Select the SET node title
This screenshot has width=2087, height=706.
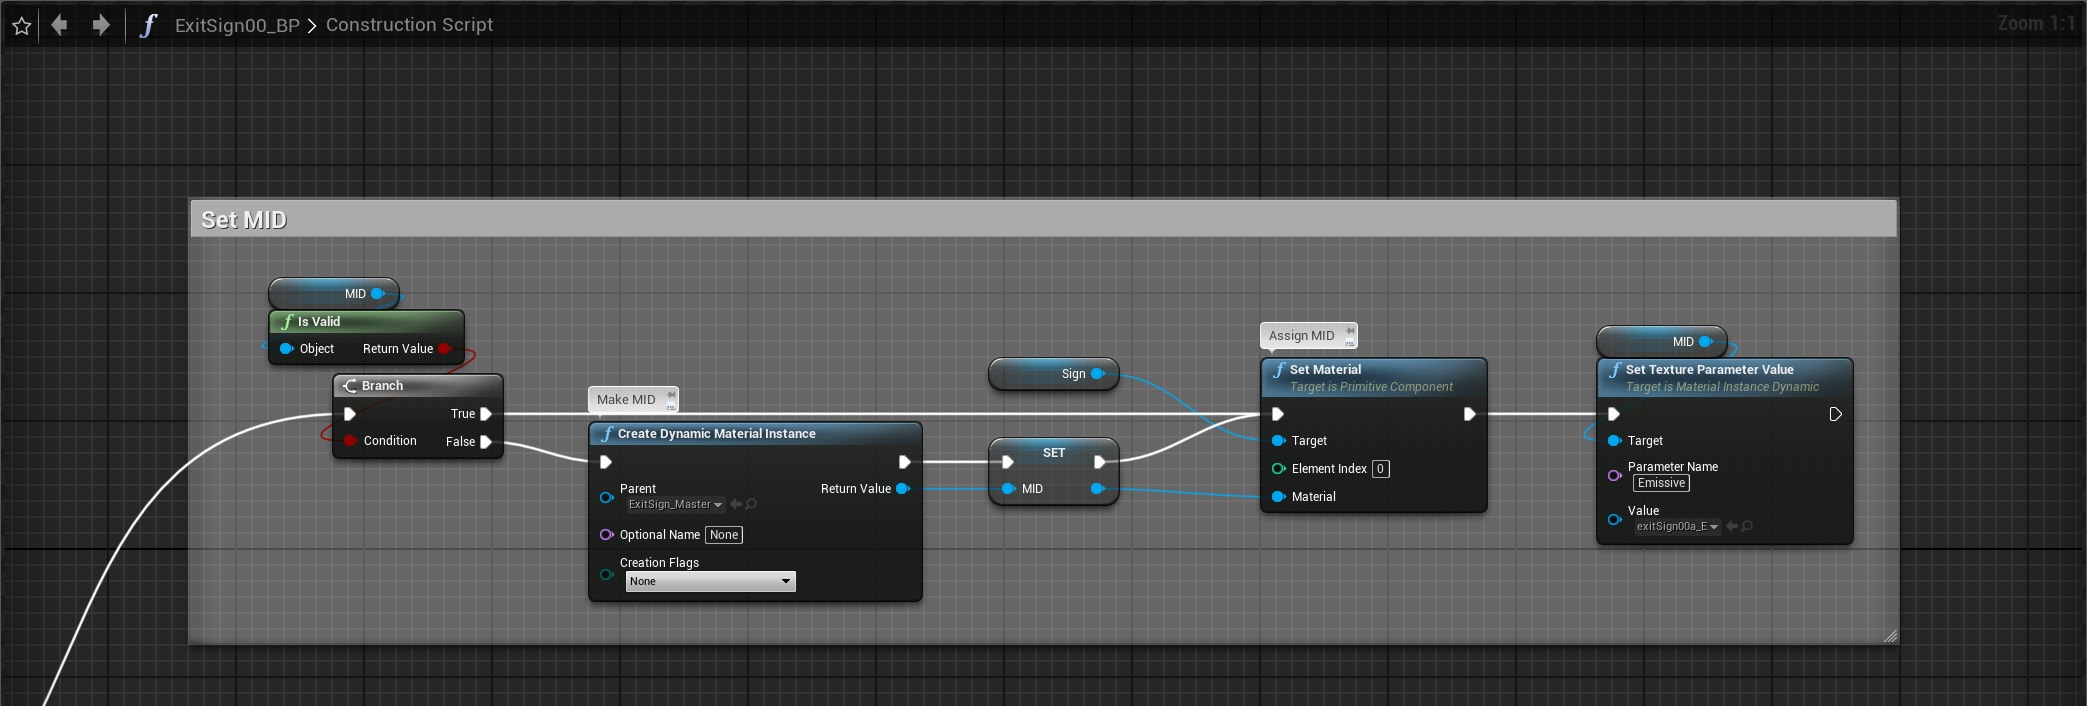click(x=1054, y=453)
